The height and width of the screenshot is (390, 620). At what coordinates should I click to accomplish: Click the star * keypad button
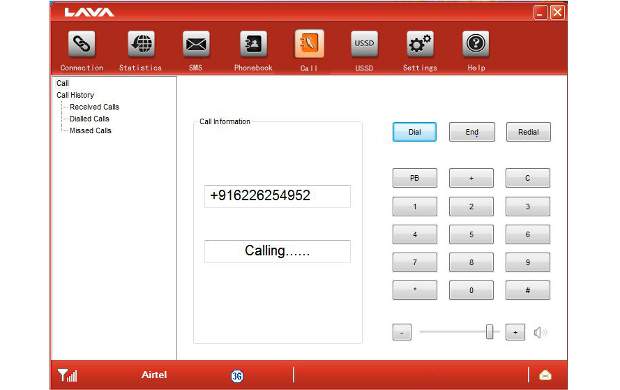click(x=415, y=290)
